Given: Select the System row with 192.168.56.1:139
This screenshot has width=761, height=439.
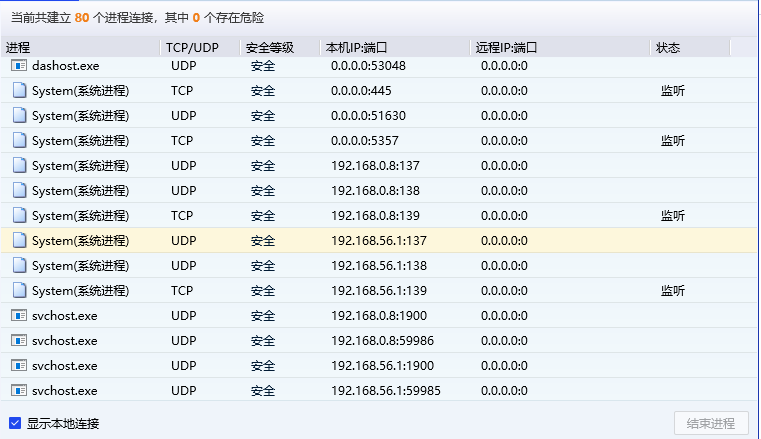Looking at the screenshot, I should (x=300, y=290).
